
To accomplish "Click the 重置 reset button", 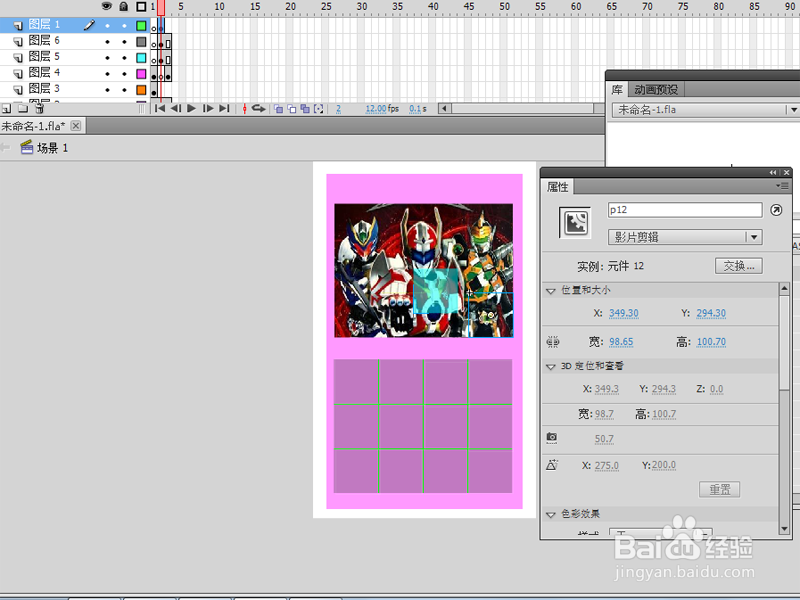I will tap(719, 489).
